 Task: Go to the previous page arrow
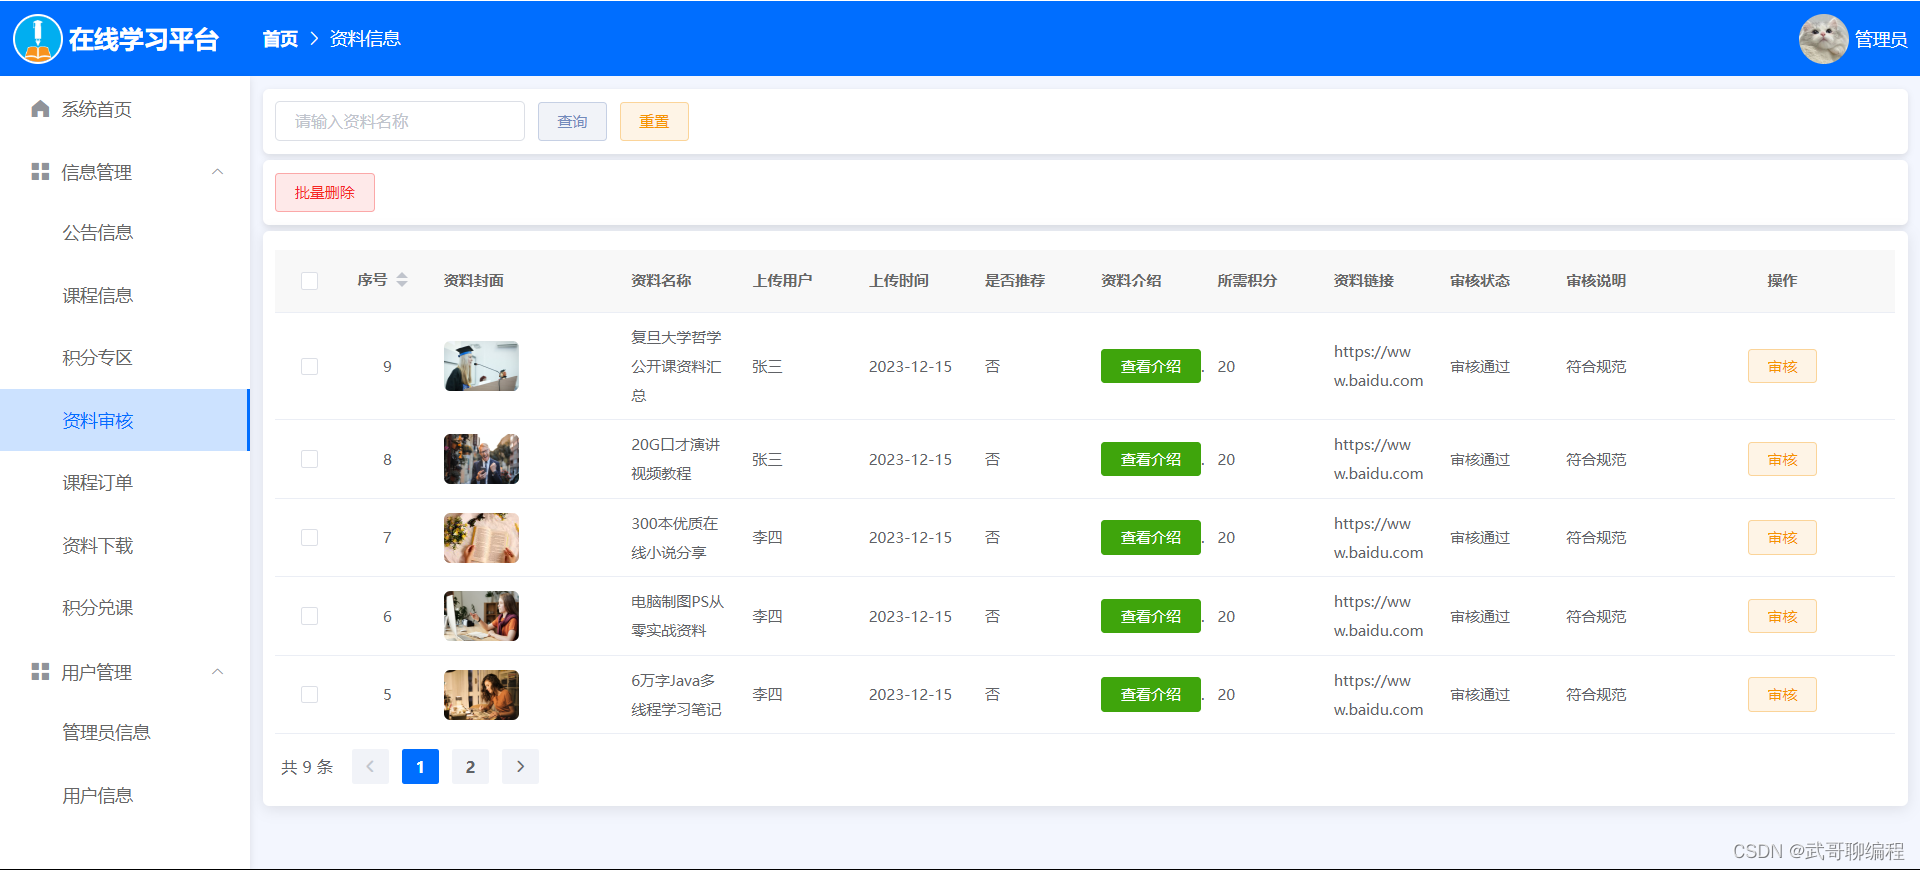tap(370, 767)
